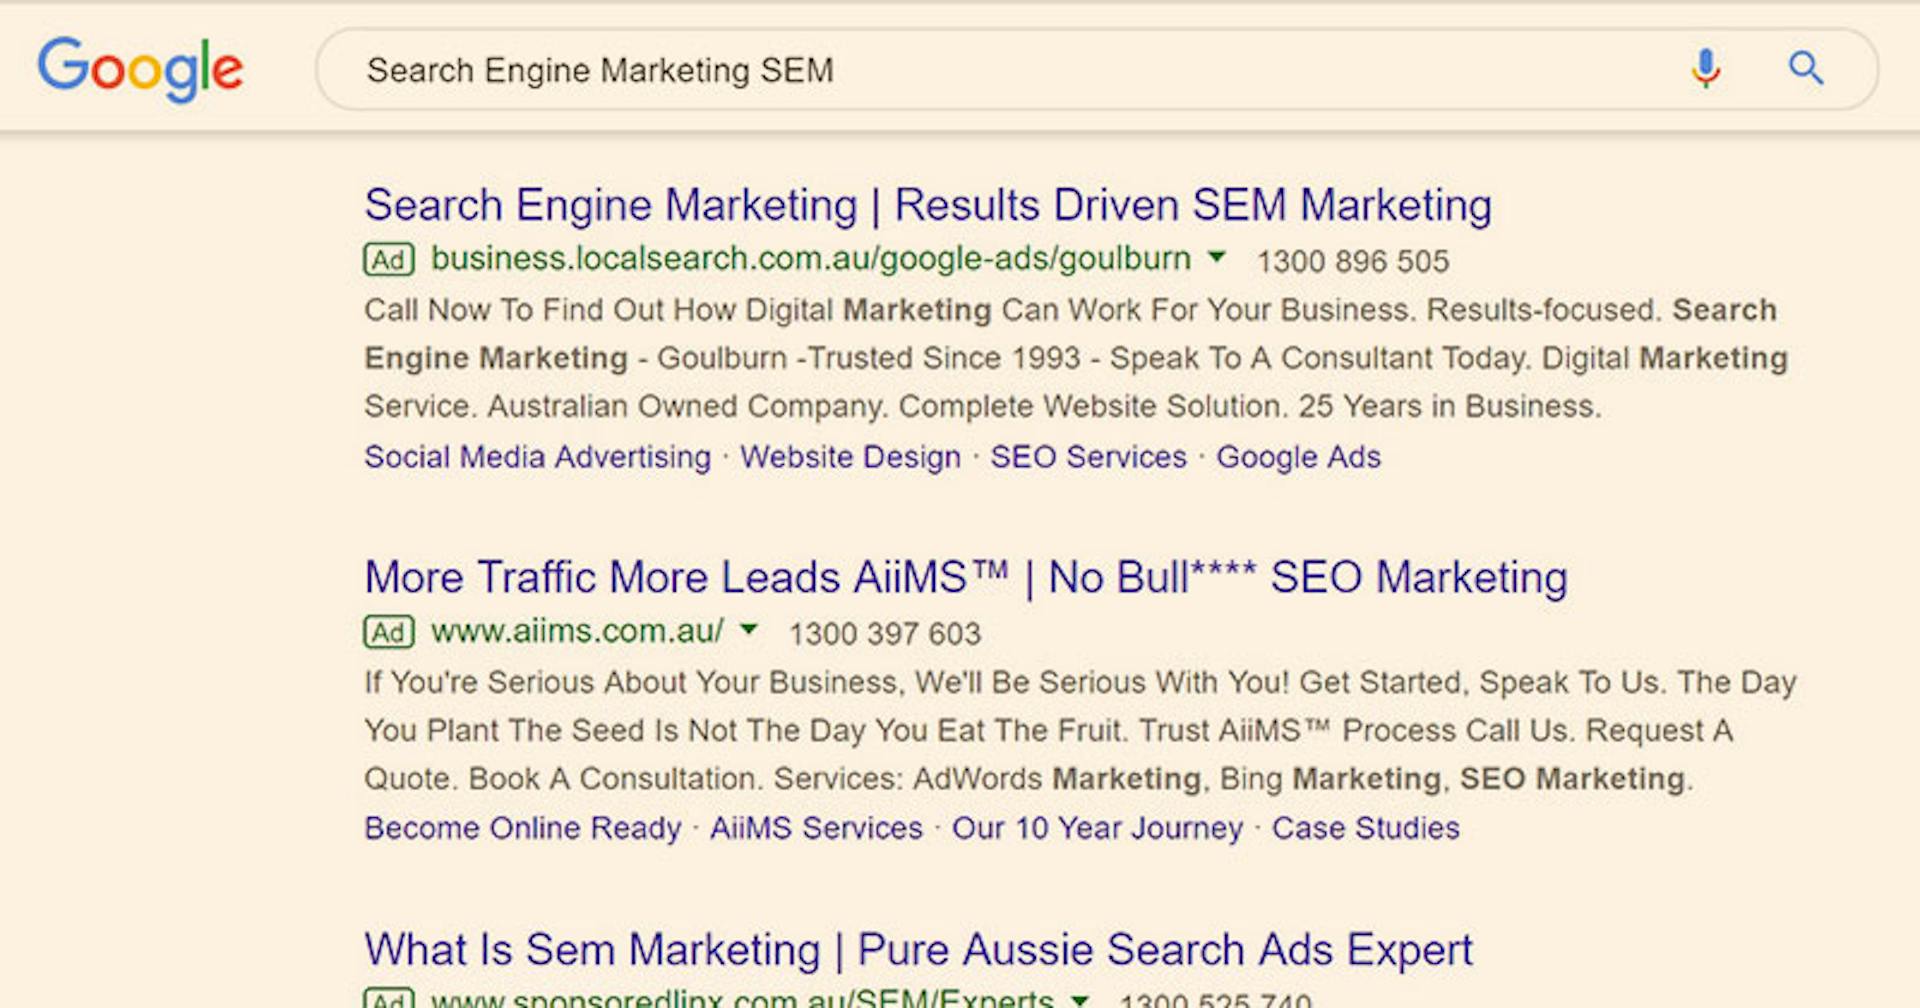Start voice search with microphone icon
Screen dimensions: 1920x1008
1706,68
